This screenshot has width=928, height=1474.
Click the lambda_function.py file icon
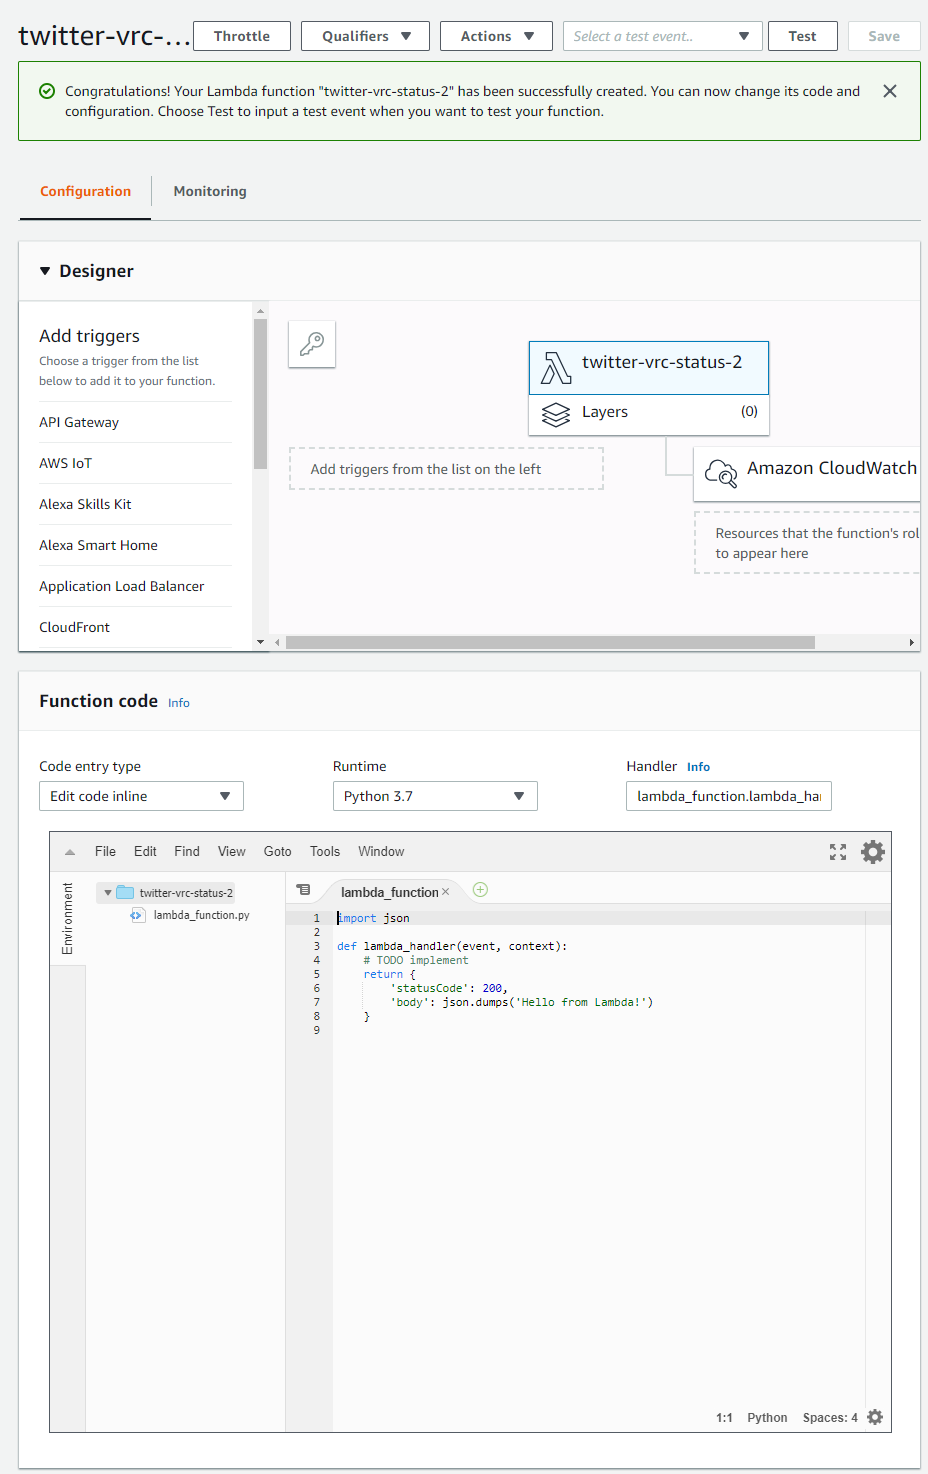137,914
